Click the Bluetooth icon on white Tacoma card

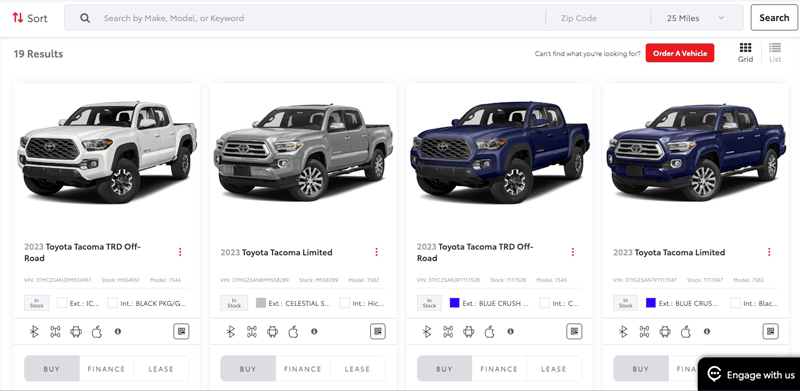34,332
